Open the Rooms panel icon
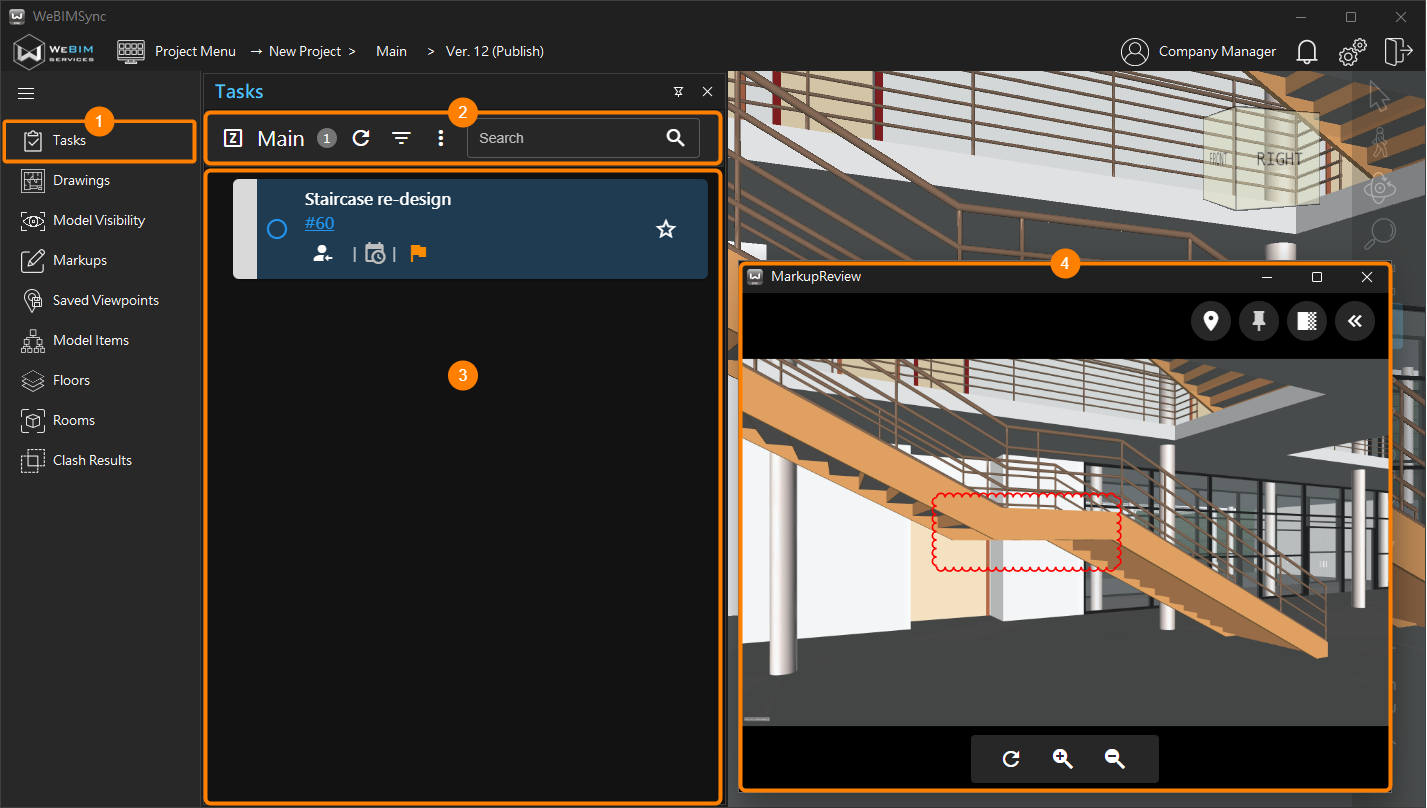This screenshot has width=1427, height=808. tap(33, 420)
